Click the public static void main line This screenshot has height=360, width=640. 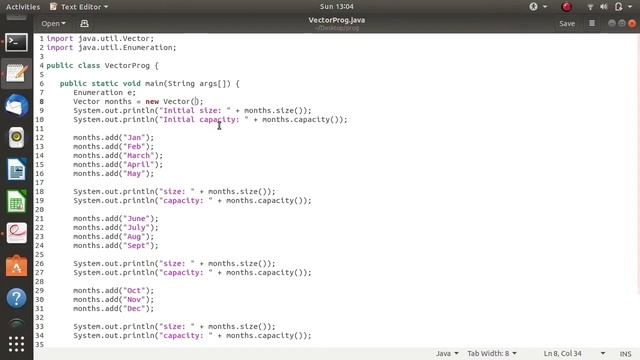coord(150,83)
